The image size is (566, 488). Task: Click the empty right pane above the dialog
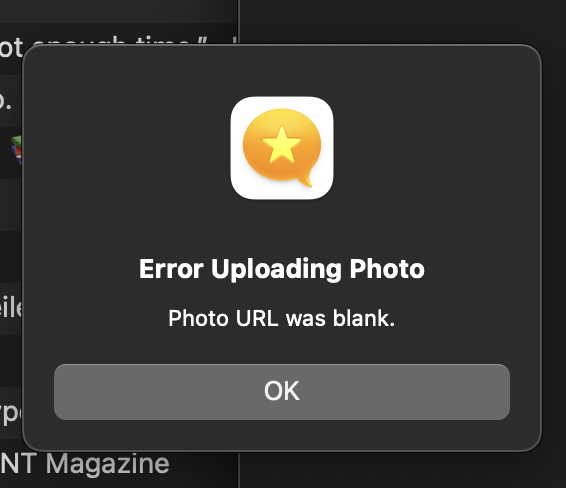[x=402, y=21]
